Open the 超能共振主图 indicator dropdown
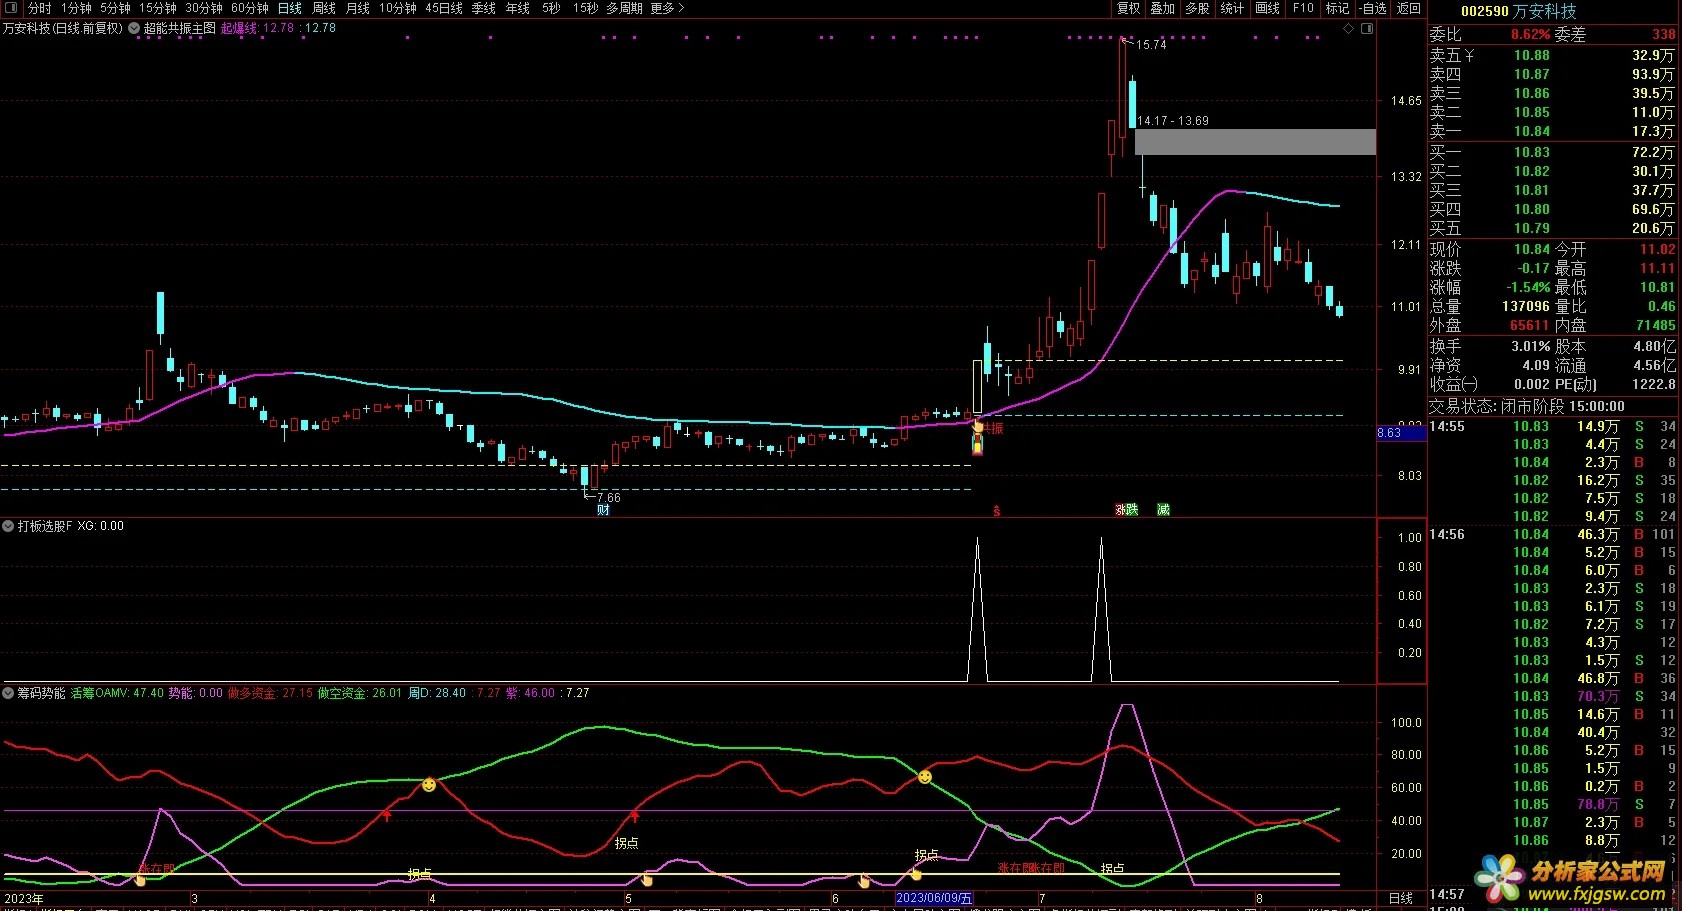Image resolution: width=1682 pixels, height=911 pixels. (134, 28)
